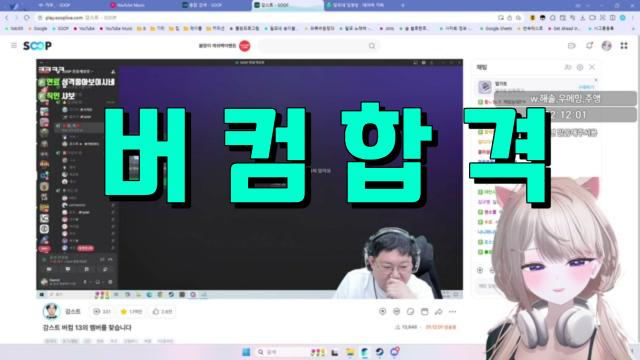Open the SOOP hamburger menu

point(14,45)
